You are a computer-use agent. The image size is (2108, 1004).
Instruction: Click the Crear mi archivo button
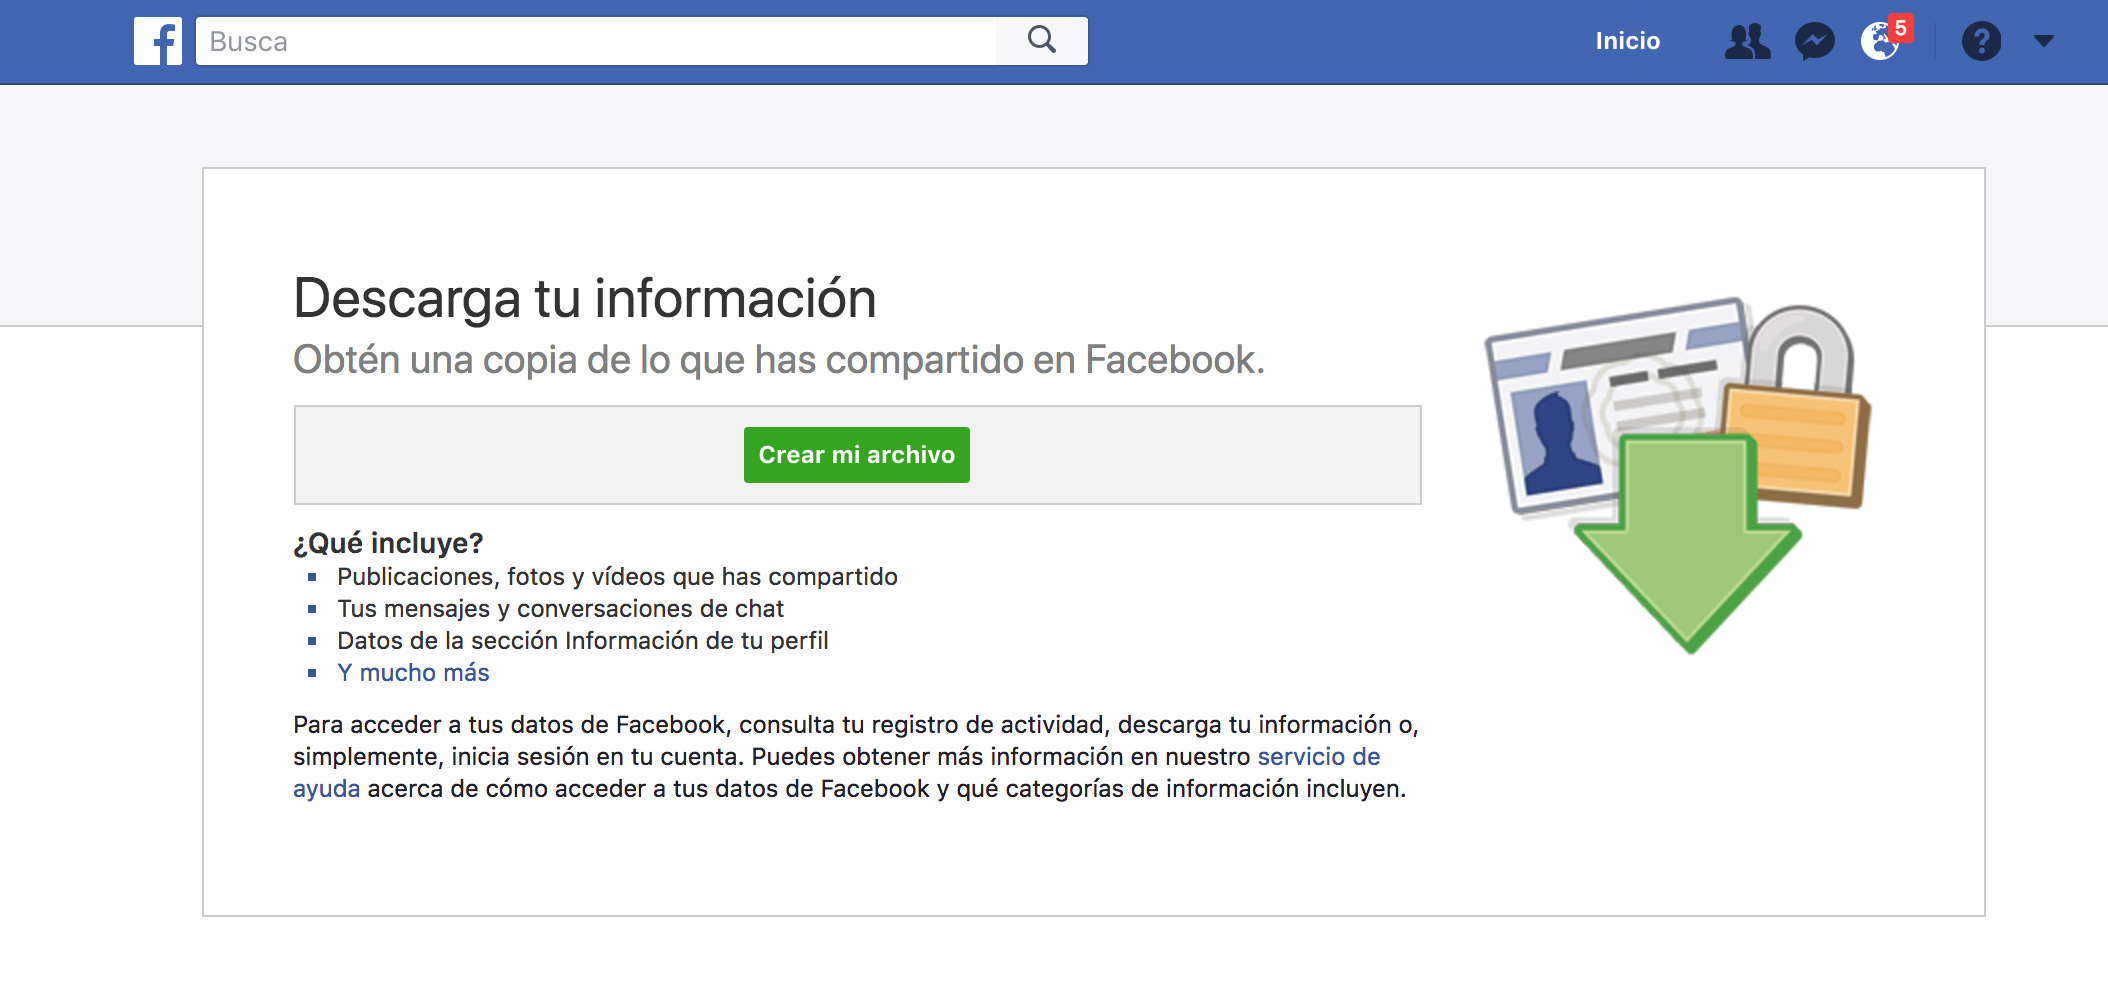[857, 455]
